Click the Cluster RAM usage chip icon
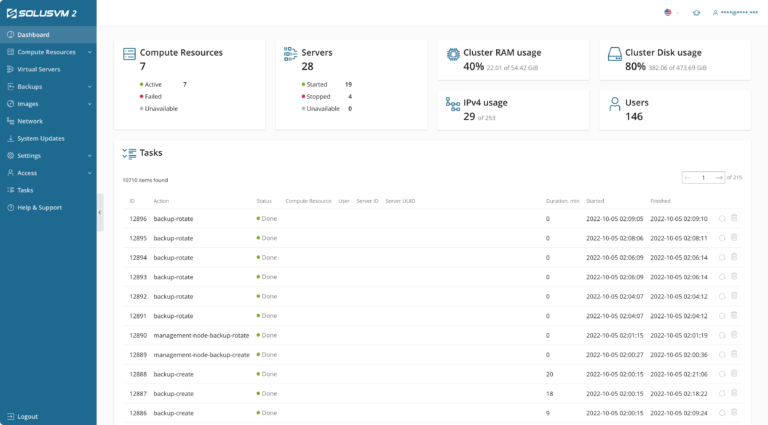 tap(453, 54)
